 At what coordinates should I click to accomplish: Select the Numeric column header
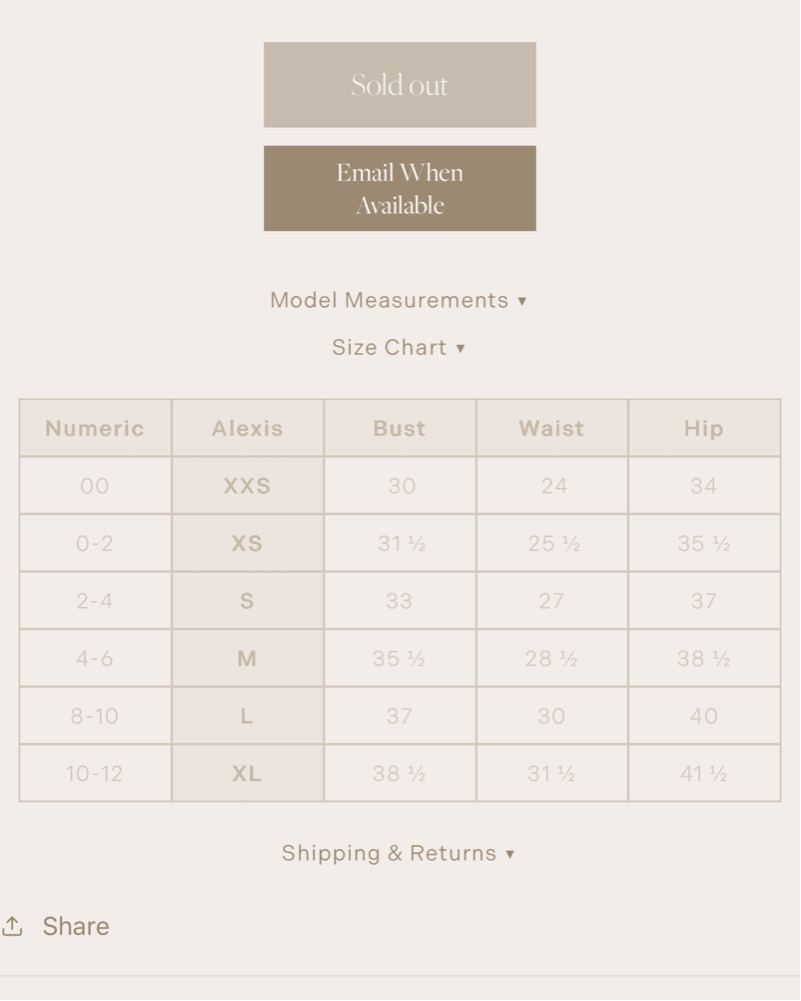click(x=95, y=428)
